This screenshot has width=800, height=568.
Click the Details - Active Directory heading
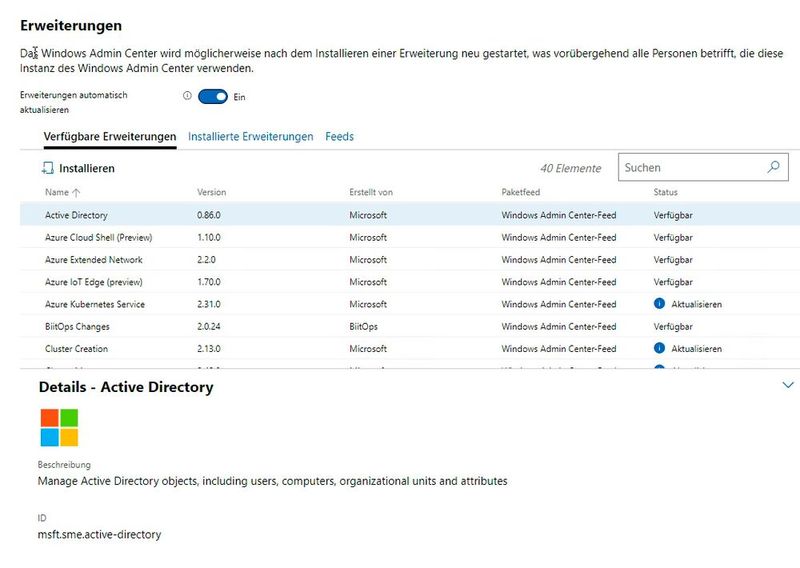coord(126,387)
